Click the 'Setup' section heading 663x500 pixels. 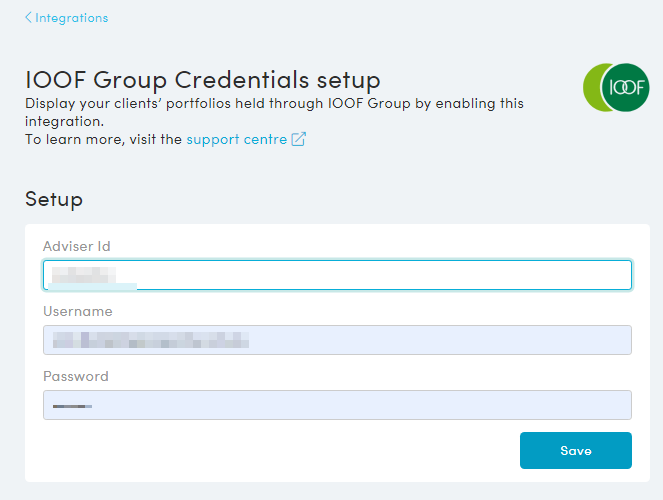click(x=54, y=199)
